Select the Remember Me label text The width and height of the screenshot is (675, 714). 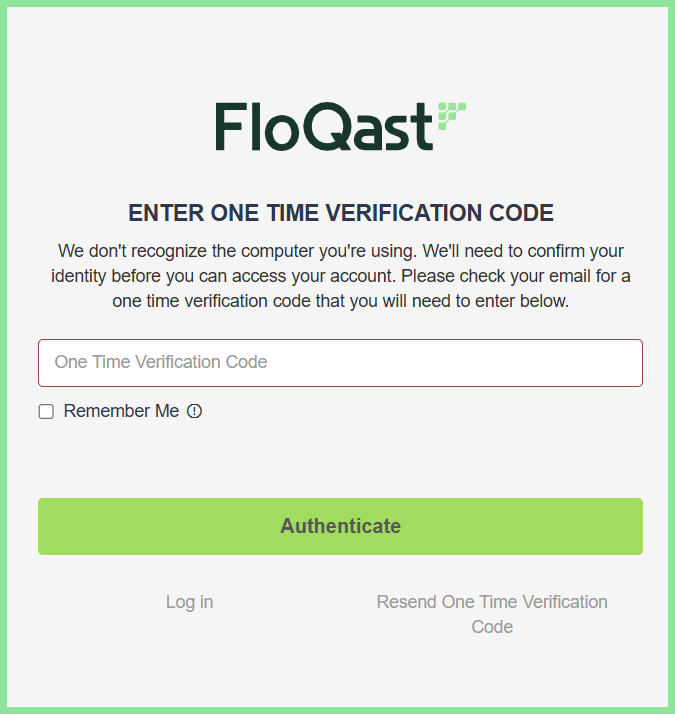[121, 411]
